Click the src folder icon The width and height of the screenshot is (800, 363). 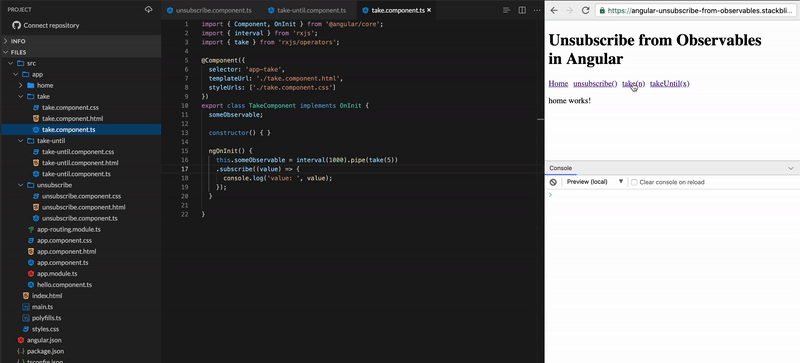(x=20, y=63)
